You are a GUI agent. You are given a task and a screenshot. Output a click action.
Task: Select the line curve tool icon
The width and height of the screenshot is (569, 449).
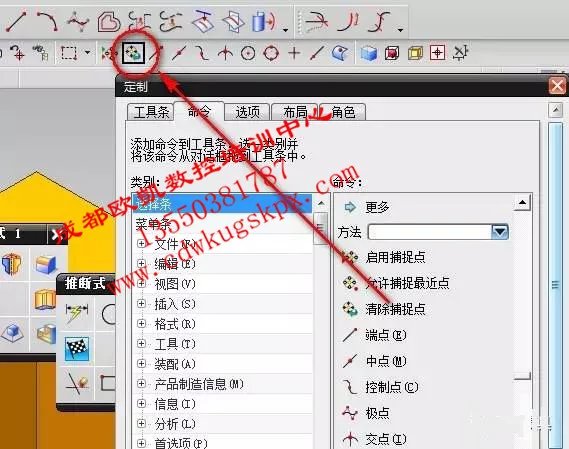16,21
